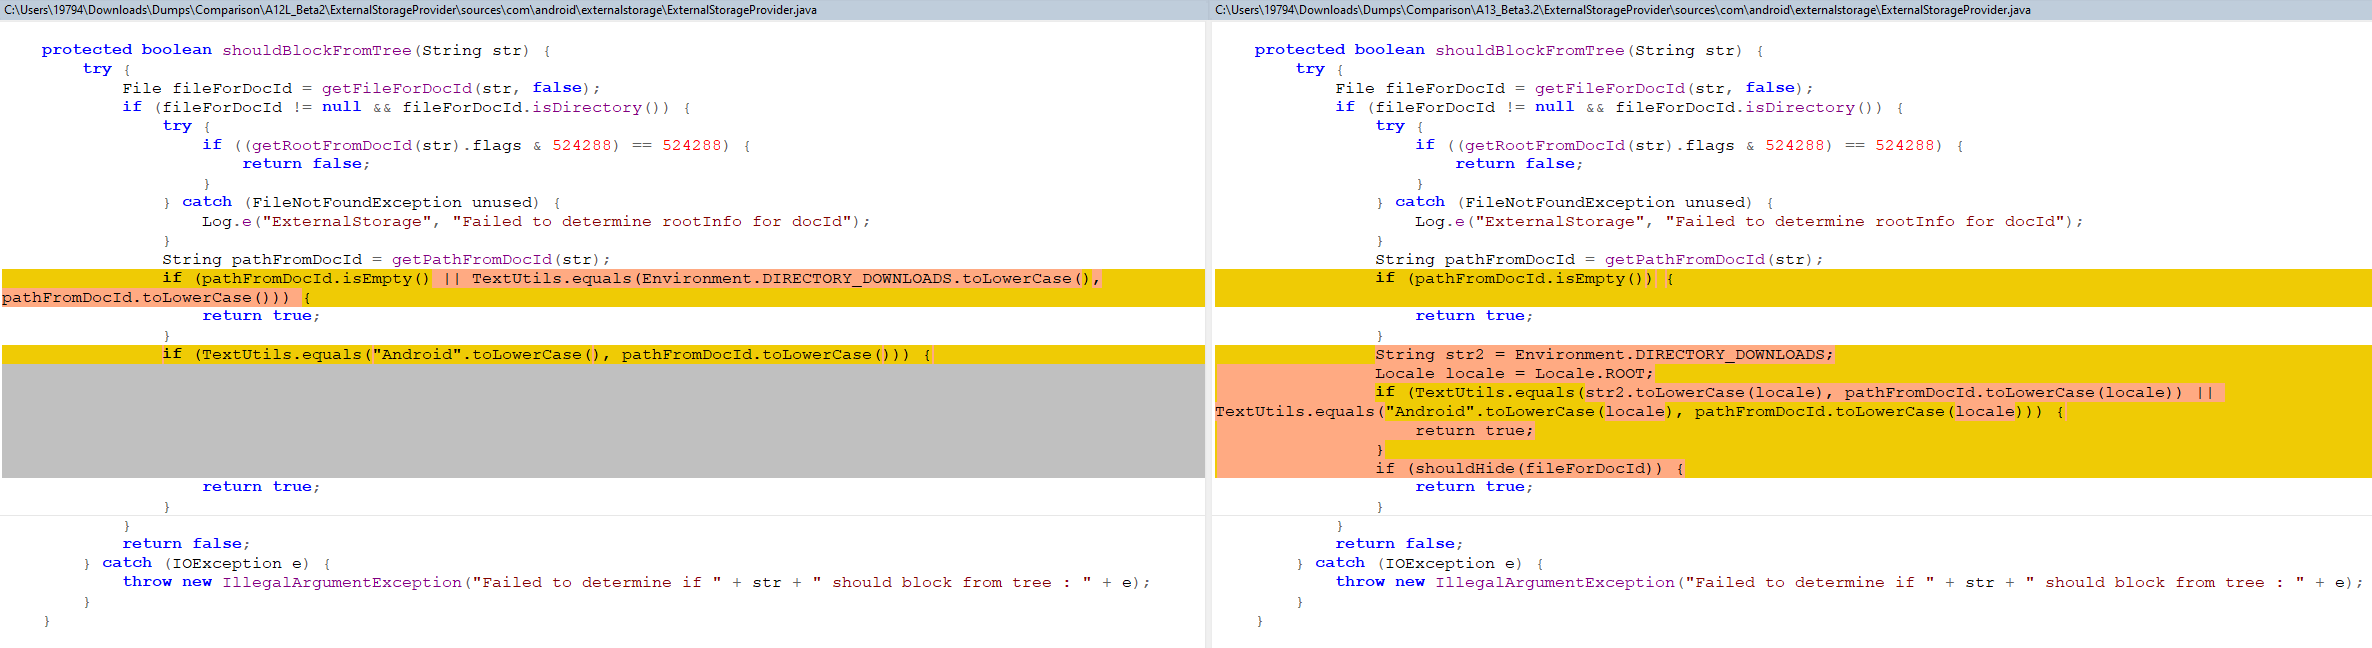Click right pane line "File fileForDocId = getFileForDocId(str, false);"
Image resolution: width=2372 pixels, height=648 pixels.
pos(1574,88)
